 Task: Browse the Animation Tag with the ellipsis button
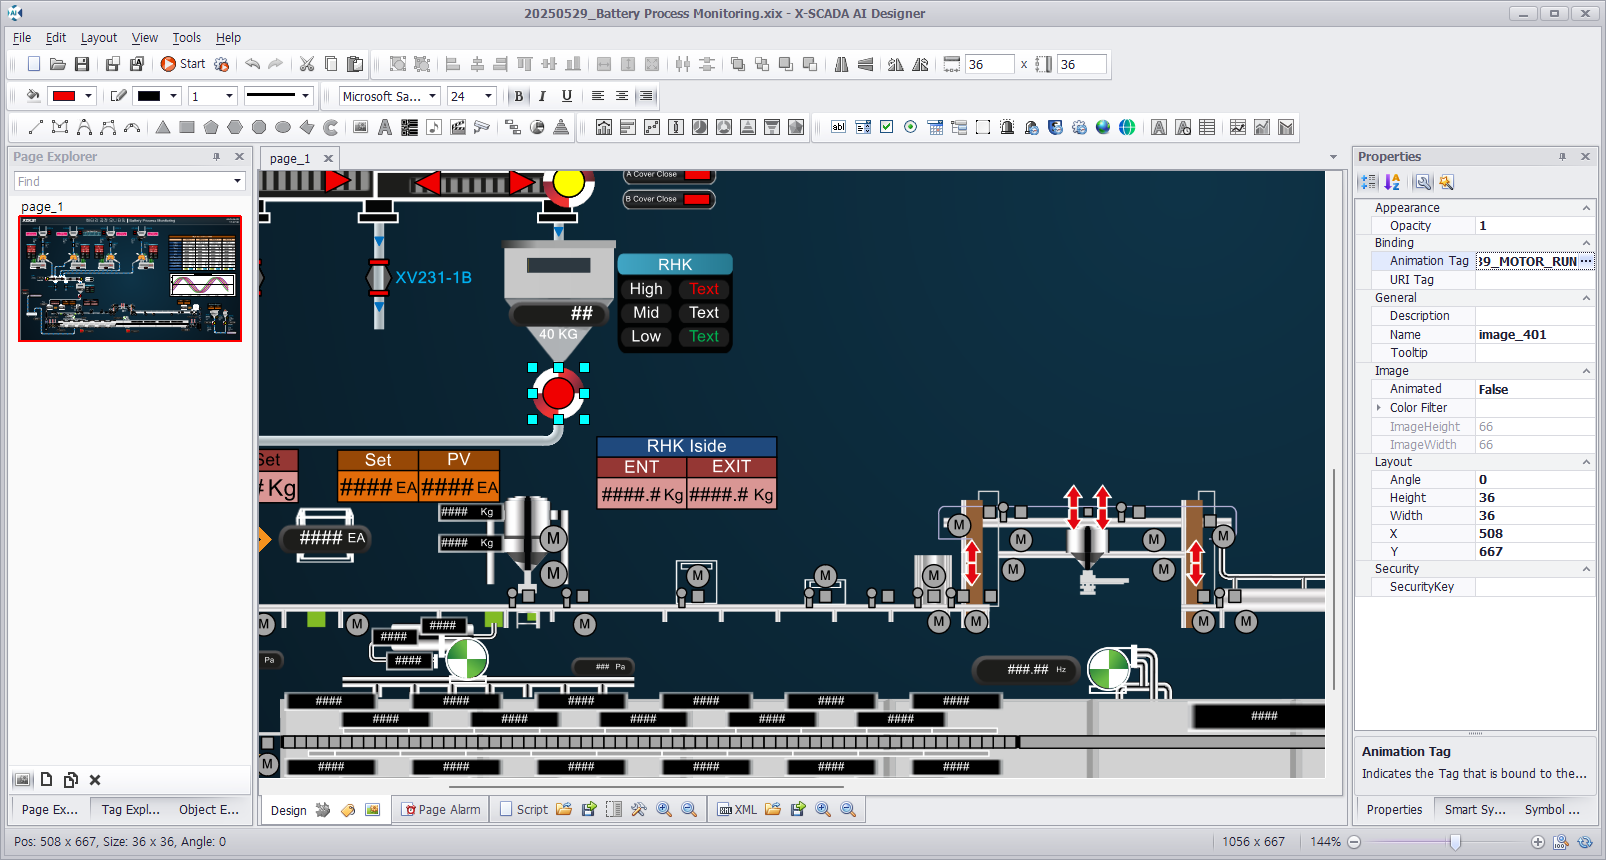1586,261
